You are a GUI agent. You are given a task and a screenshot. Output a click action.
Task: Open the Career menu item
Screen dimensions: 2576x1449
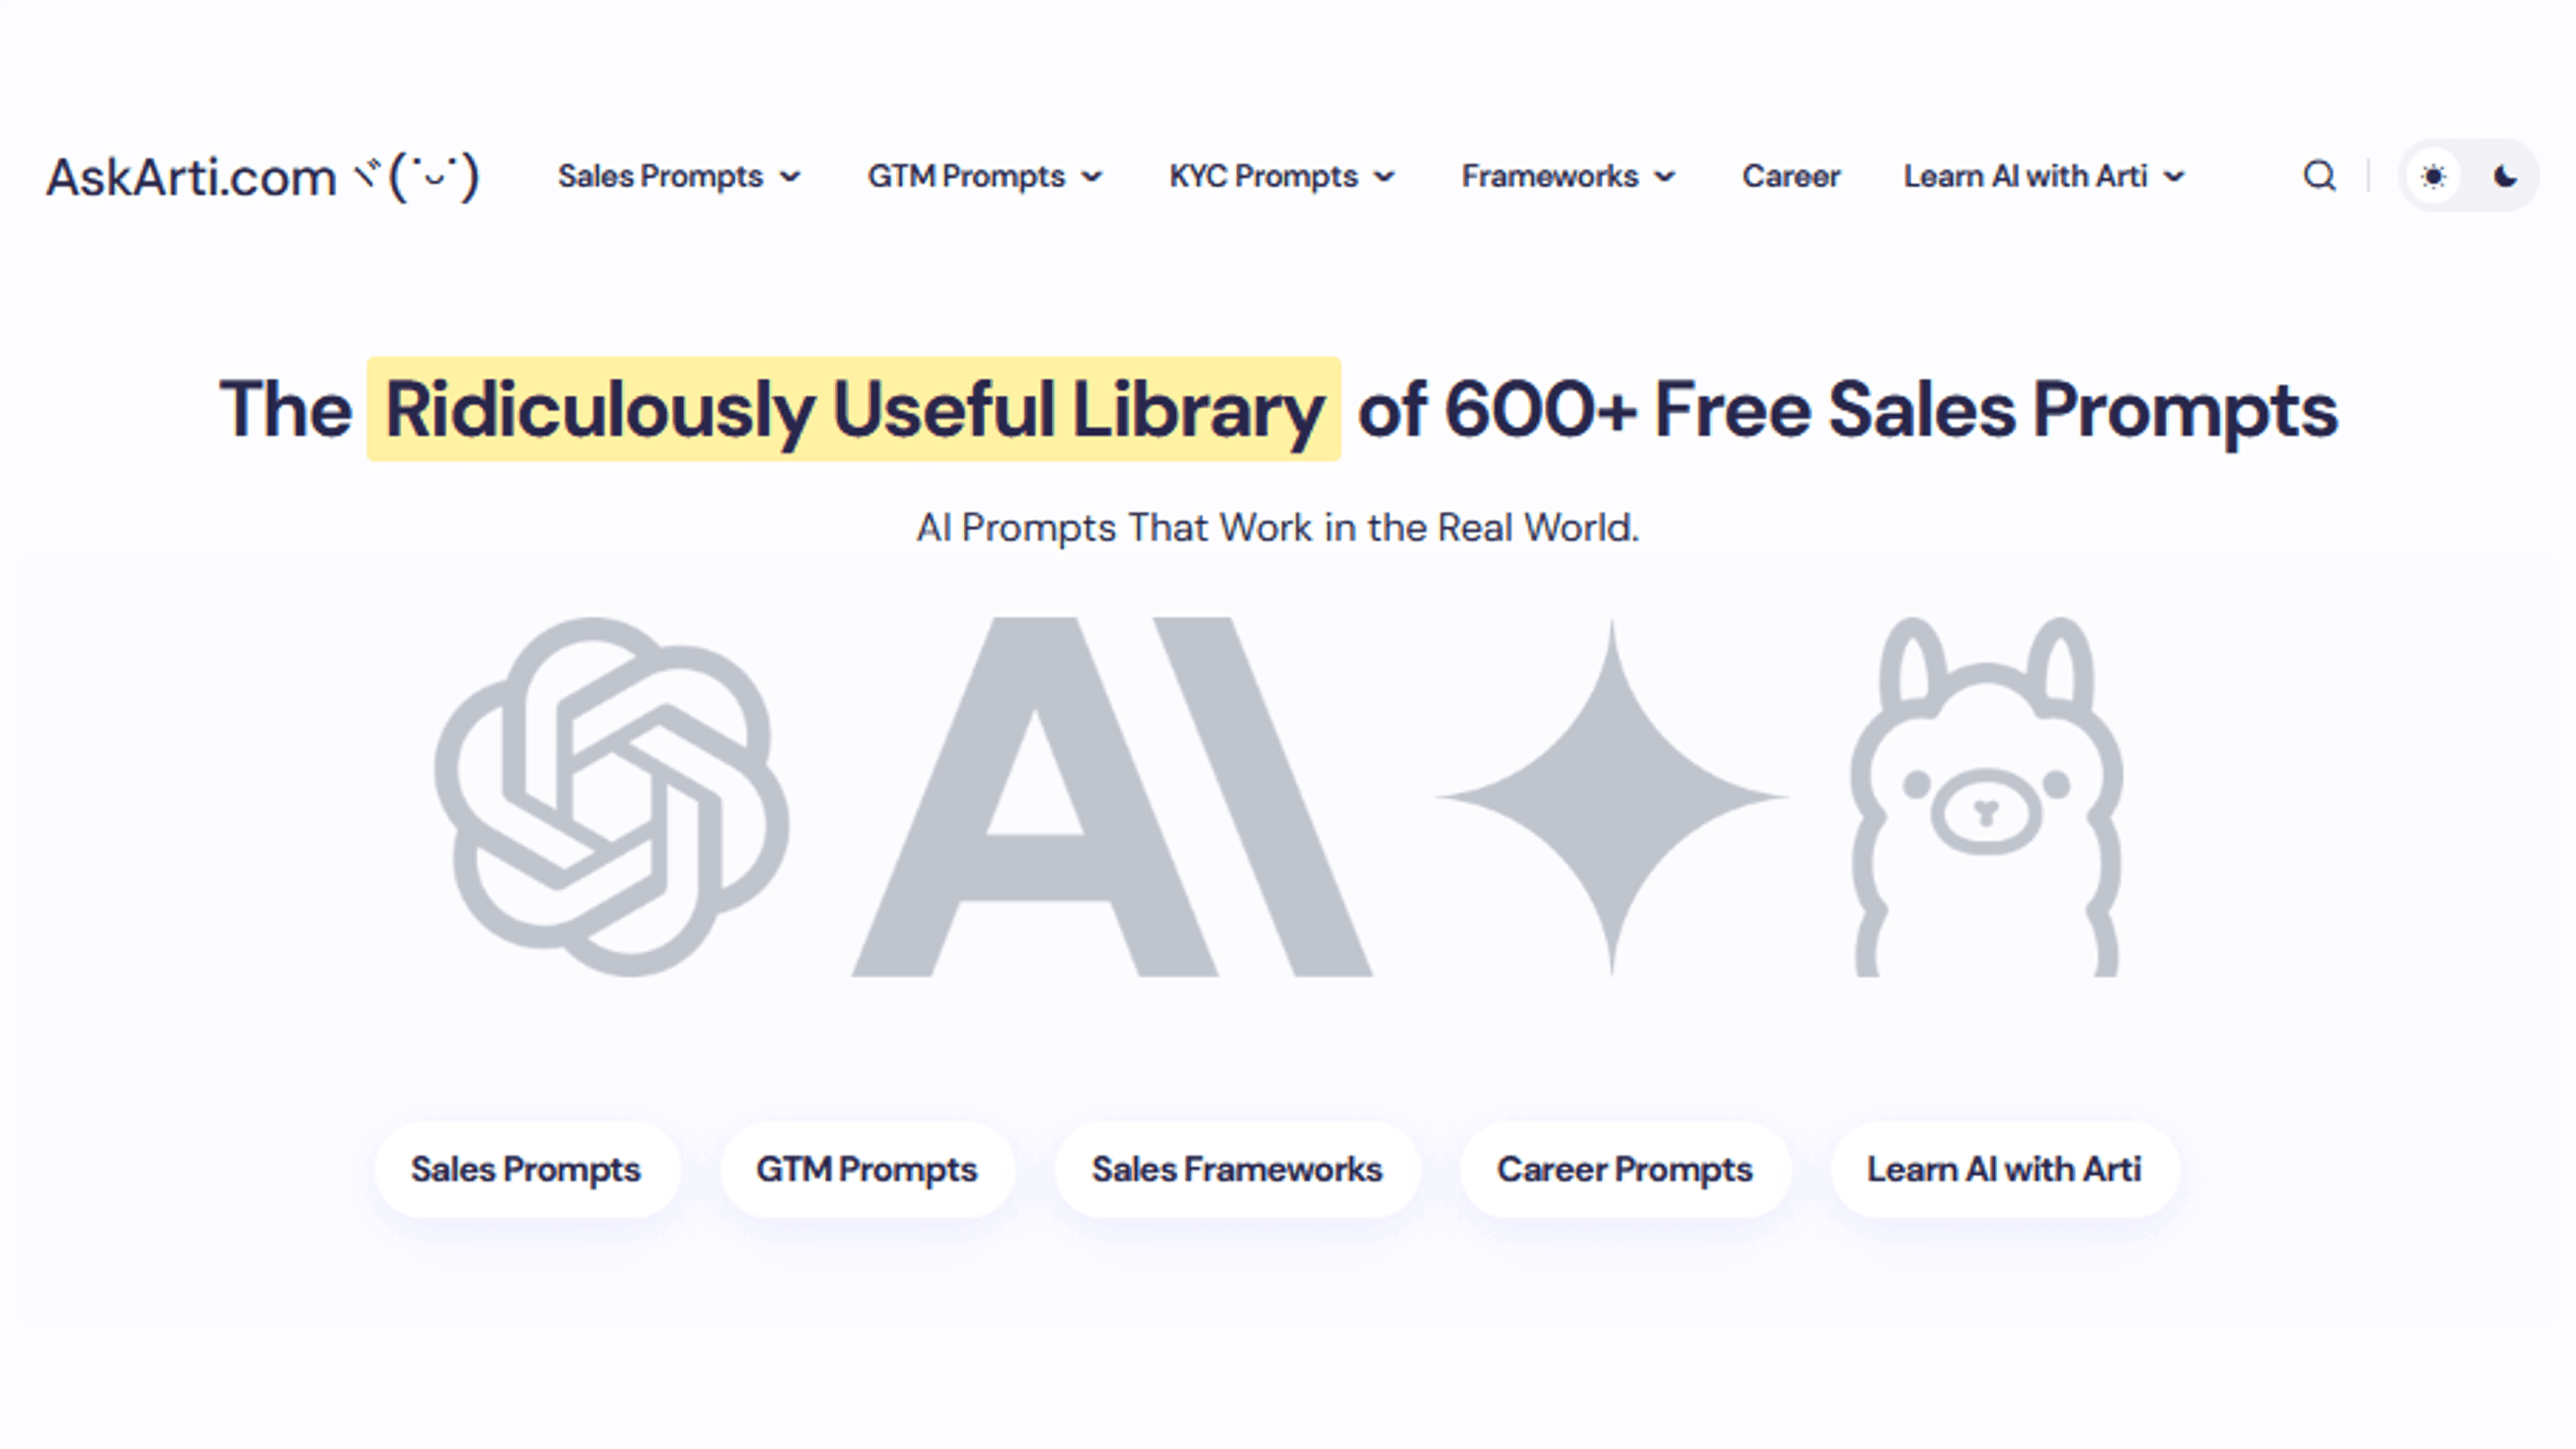pos(1790,176)
